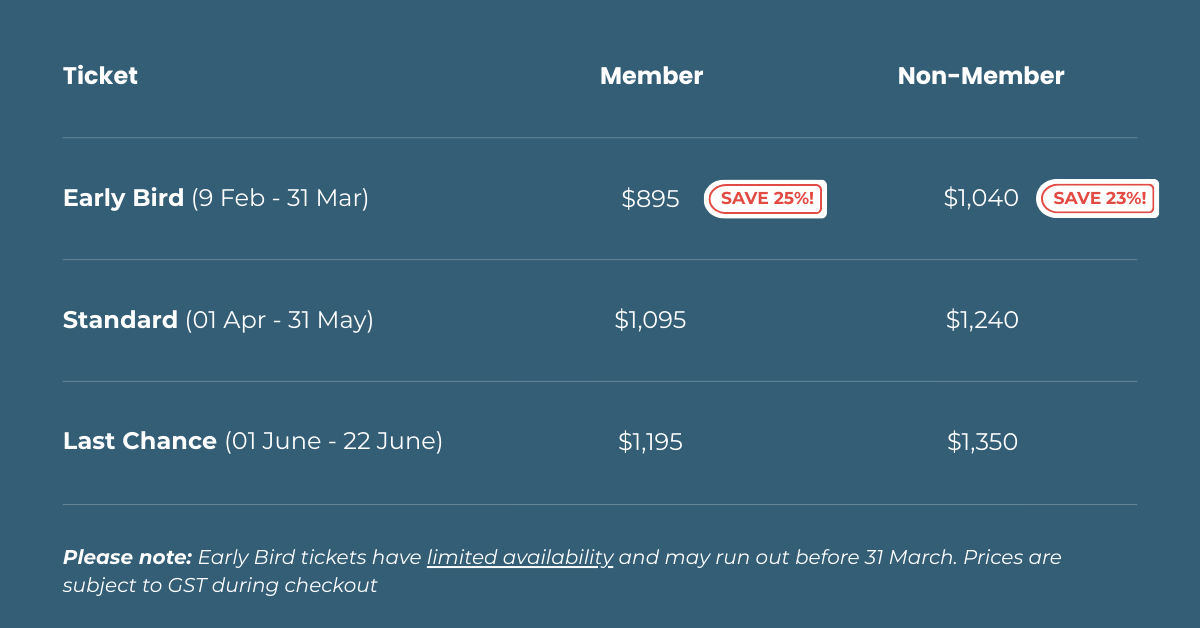
Task: Click the SAVE 25% badge
Action: [766, 199]
